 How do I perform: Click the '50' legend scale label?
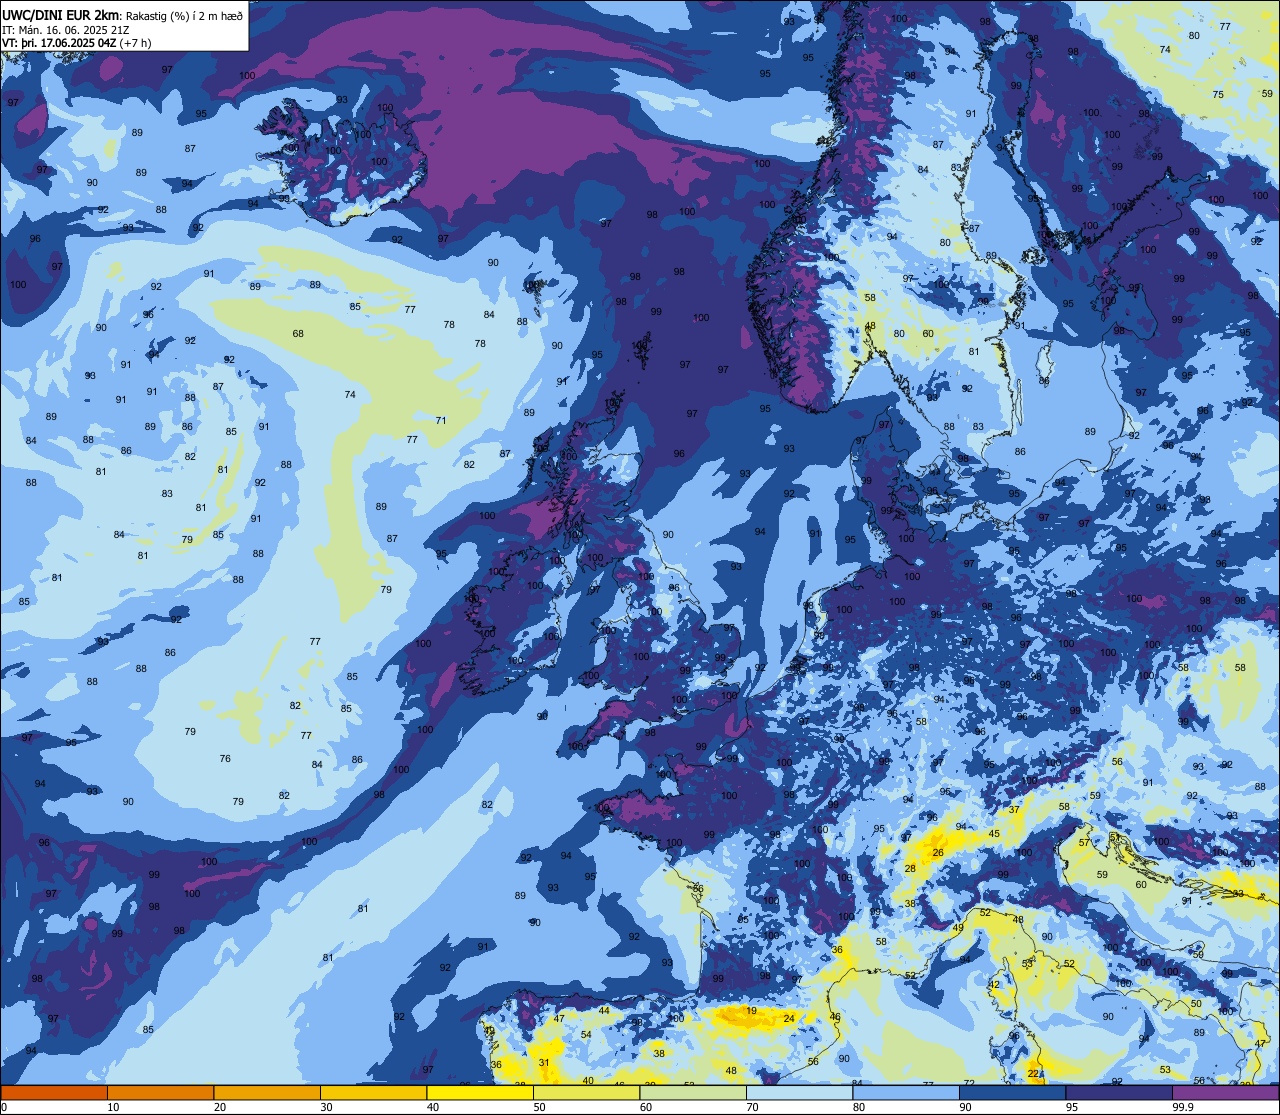point(539,1107)
